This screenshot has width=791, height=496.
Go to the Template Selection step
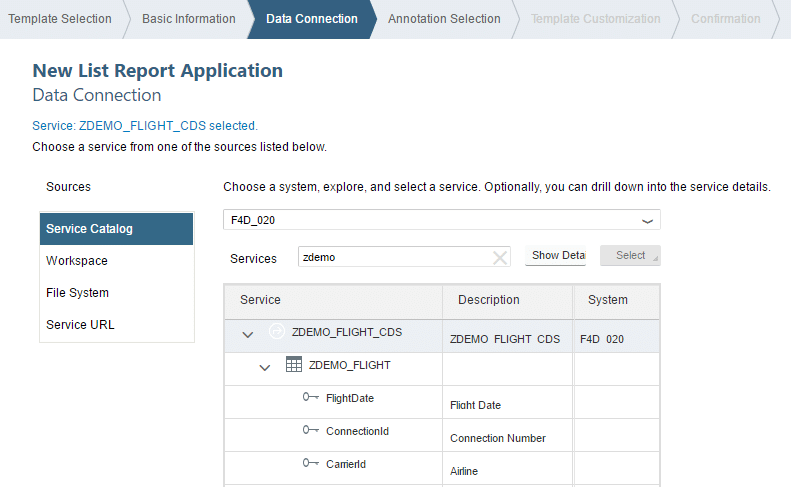[60, 19]
